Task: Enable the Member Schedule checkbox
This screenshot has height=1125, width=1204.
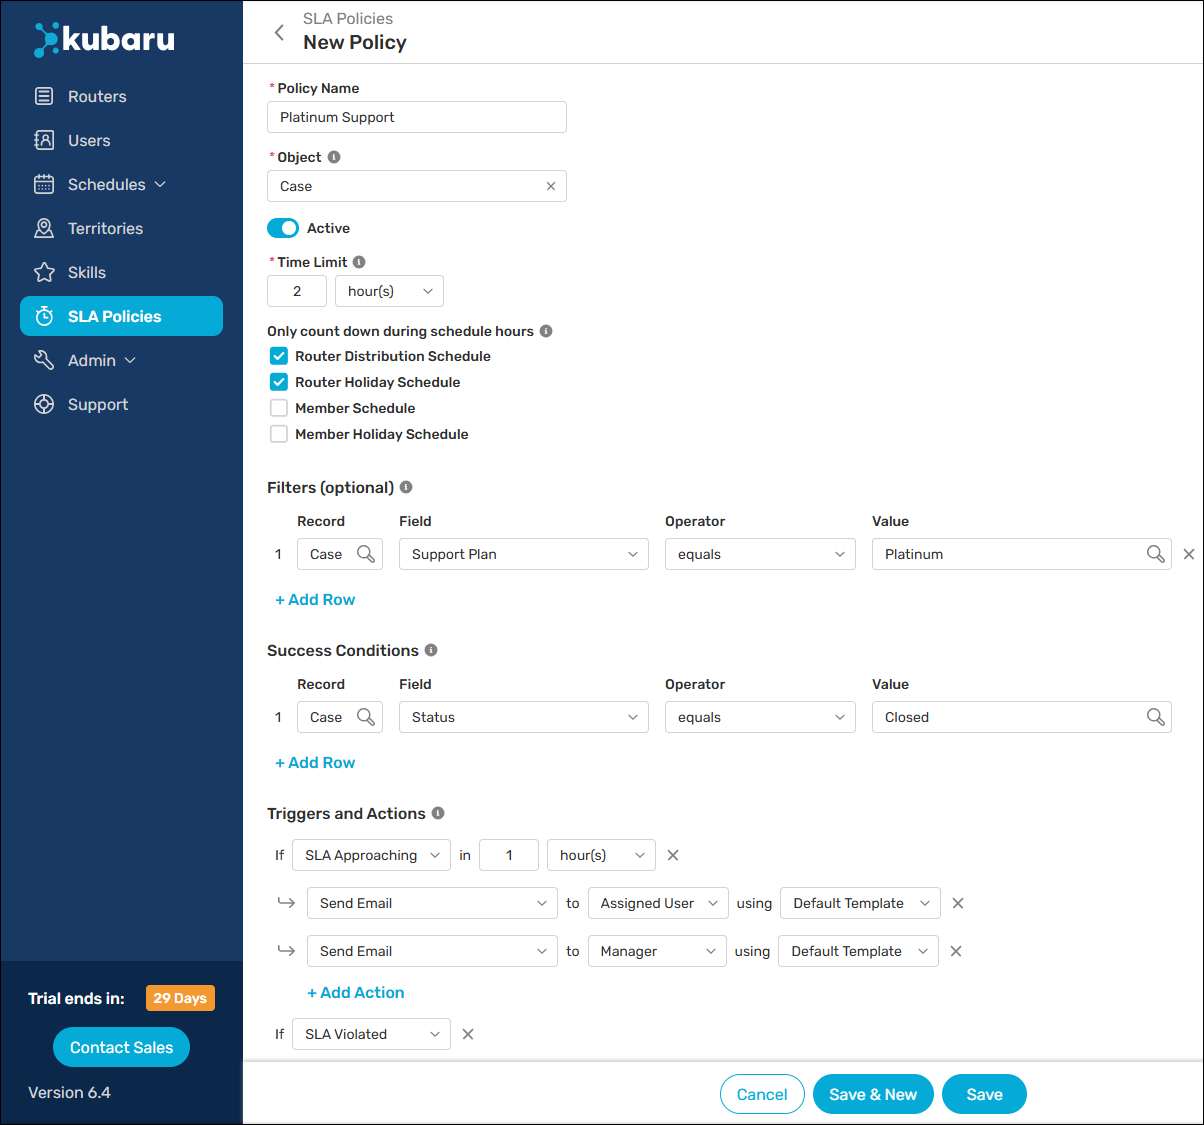Action: tap(279, 408)
